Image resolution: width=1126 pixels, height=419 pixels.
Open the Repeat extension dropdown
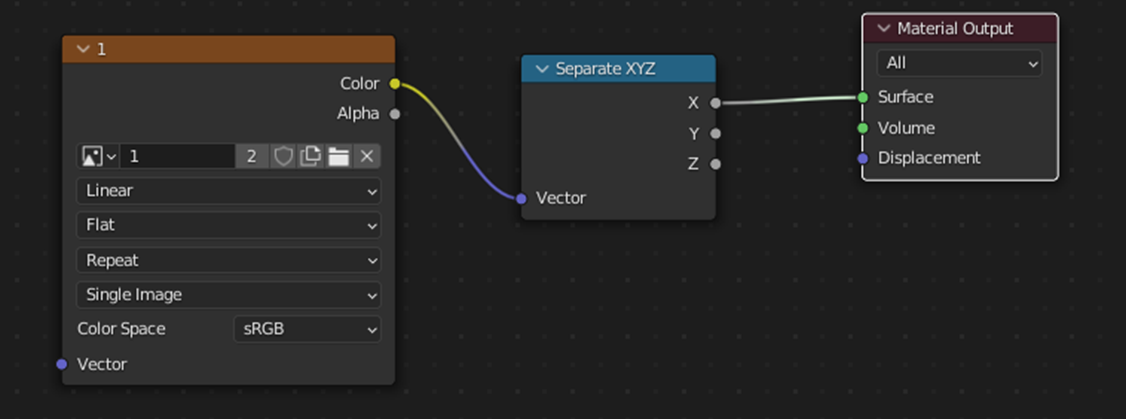click(x=229, y=260)
